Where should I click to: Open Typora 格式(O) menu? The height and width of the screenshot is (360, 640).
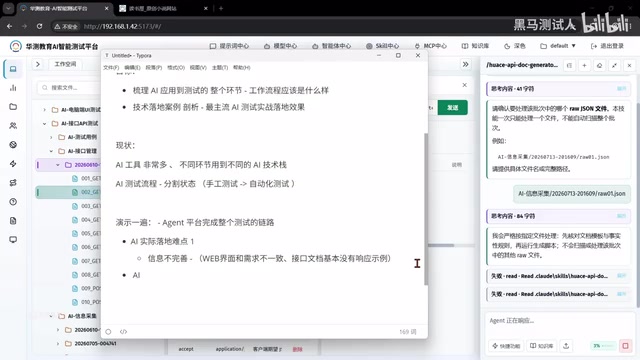tap(176, 67)
